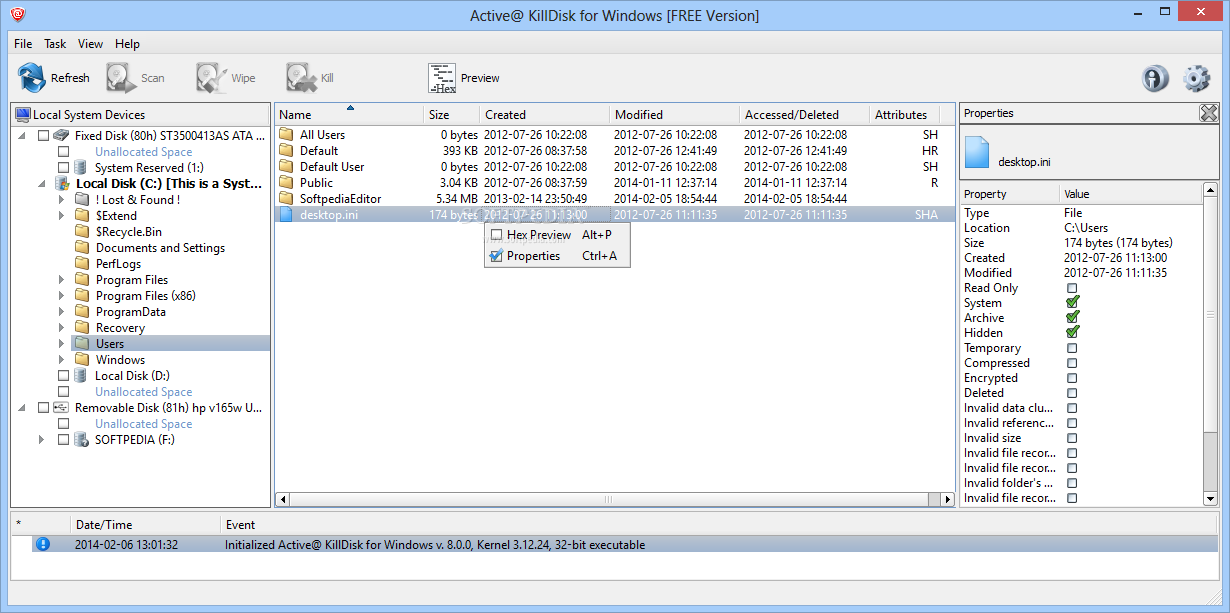Click the Fixed Disk (80h) drive icon
This screenshot has width=1230, height=613.
(62, 135)
